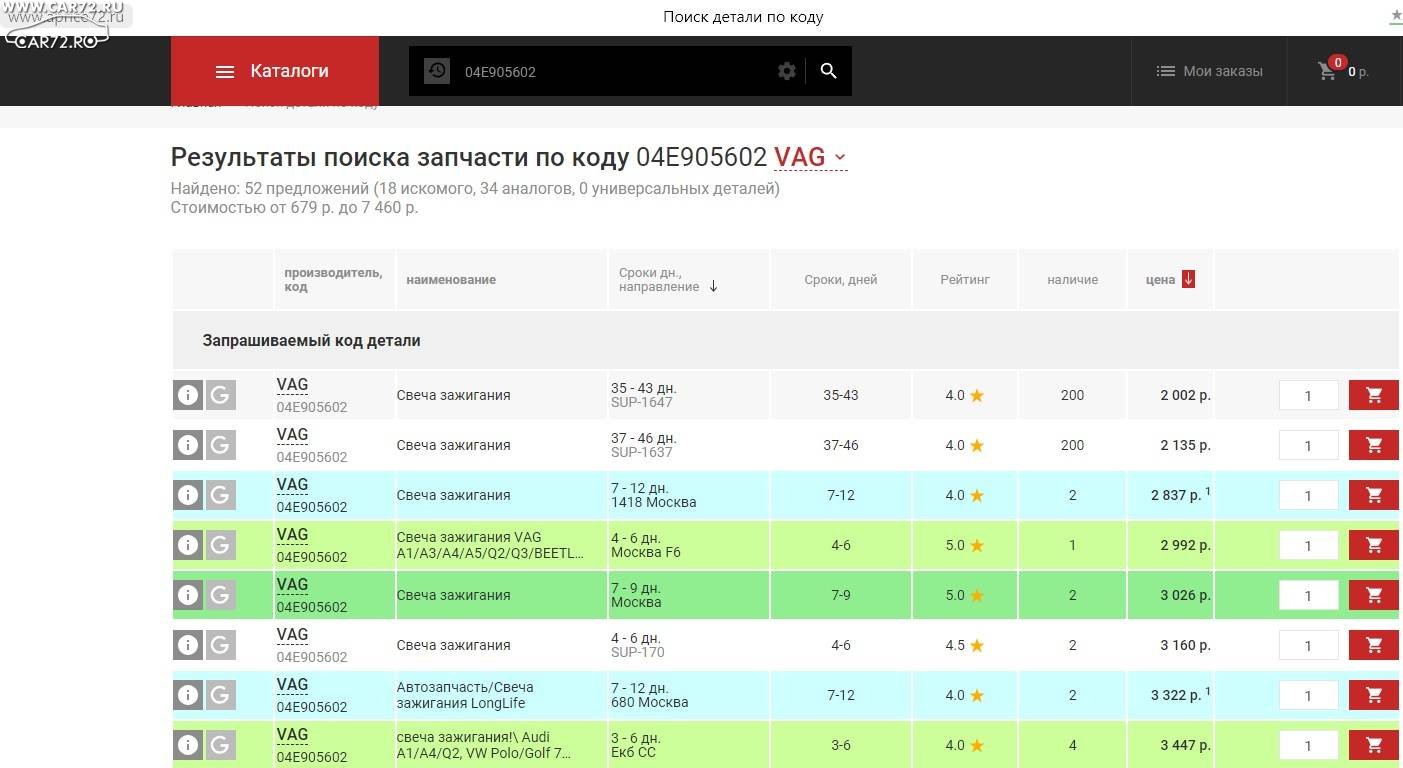Click the наличие column header

click(x=1073, y=279)
